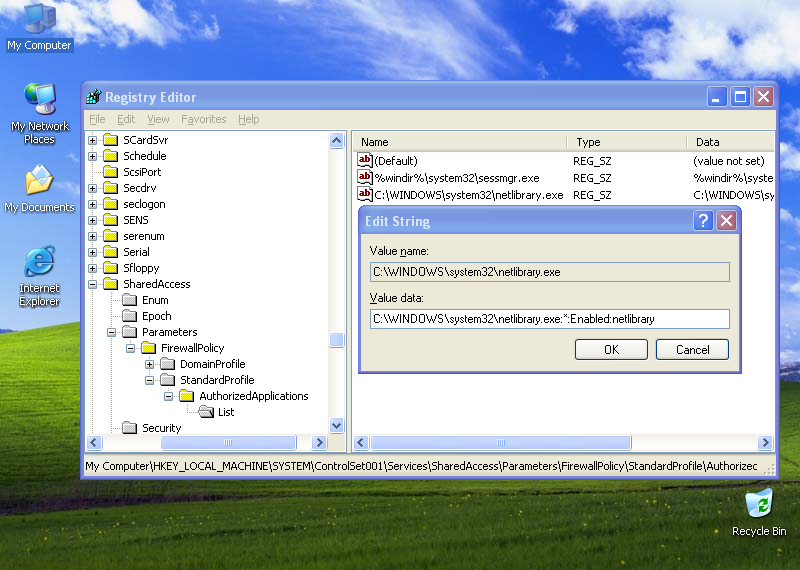Select the StandardProfile tree label
Image resolution: width=800 pixels, height=570 pixels.
click(x=217, y=380)
